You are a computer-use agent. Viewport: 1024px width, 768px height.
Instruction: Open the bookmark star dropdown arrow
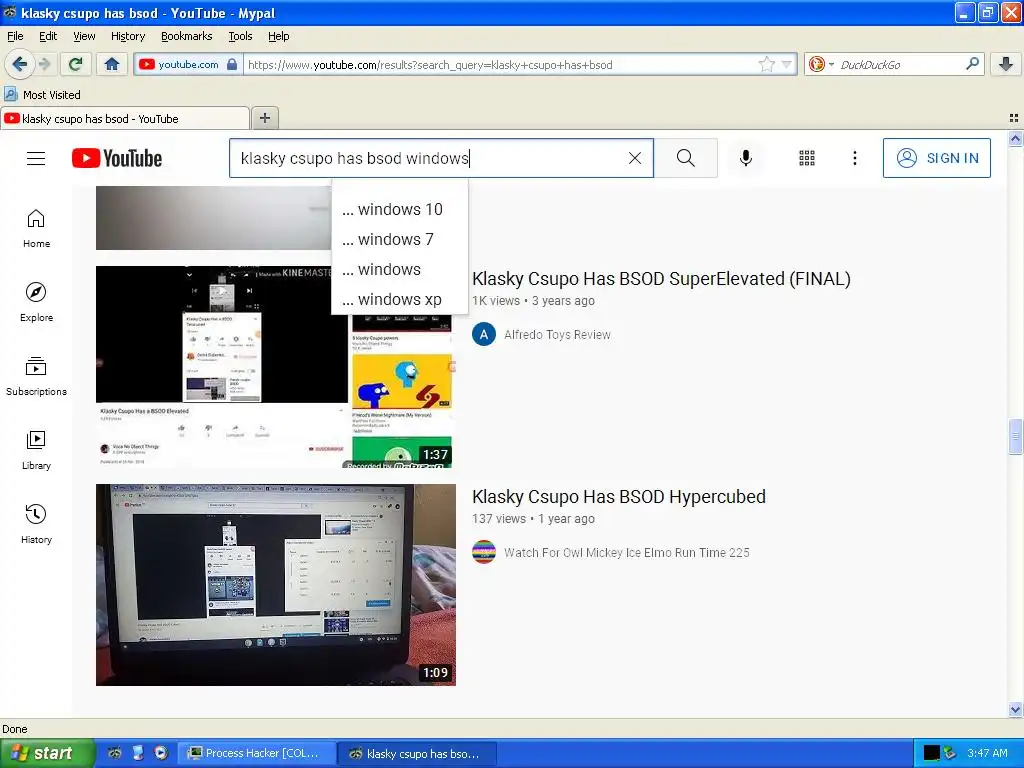pyautogui.click(x=786, y=65)
